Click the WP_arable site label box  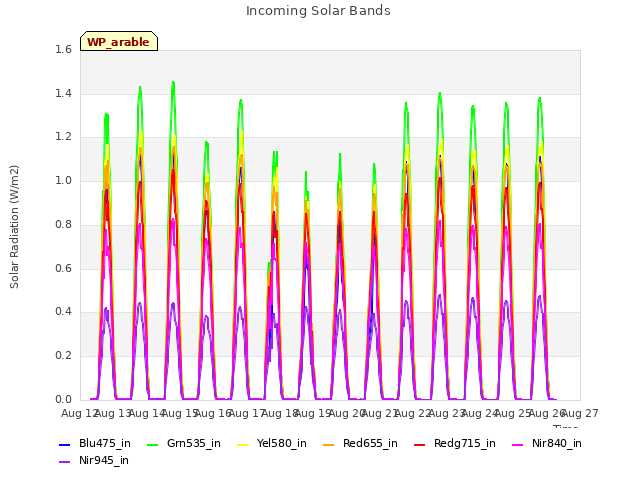pos(119,41)
